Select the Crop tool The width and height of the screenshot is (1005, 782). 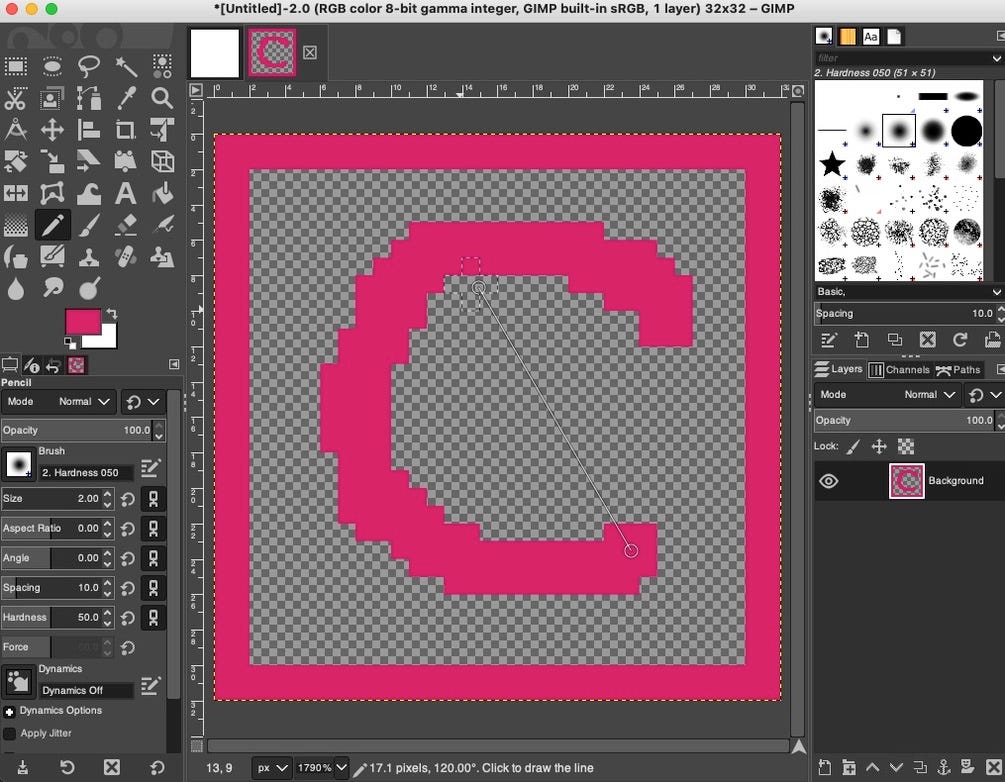[126, 129]
